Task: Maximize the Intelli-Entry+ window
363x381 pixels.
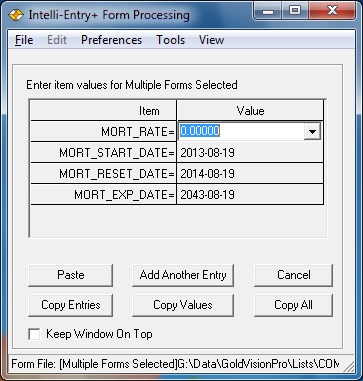Action: pyautogui.click(x=295, y=11)
